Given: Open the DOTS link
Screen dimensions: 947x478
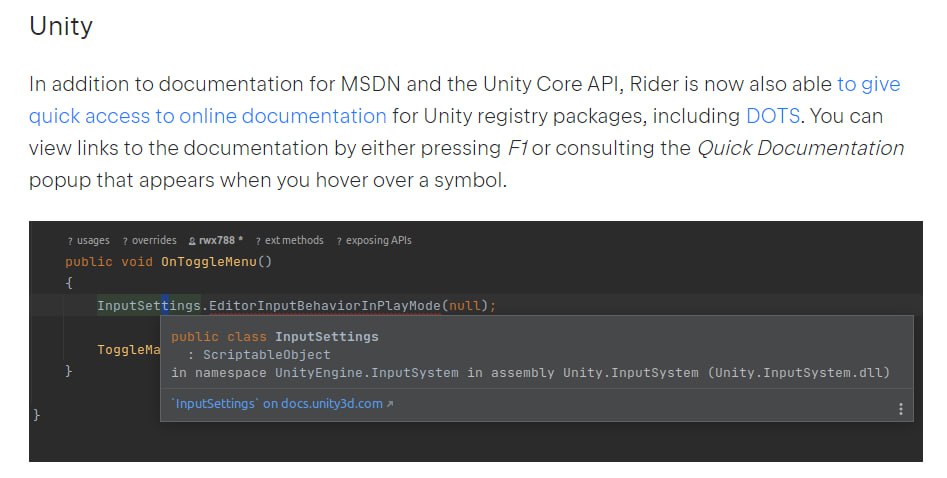Looking at the screenshot, I should click(773, 115).
